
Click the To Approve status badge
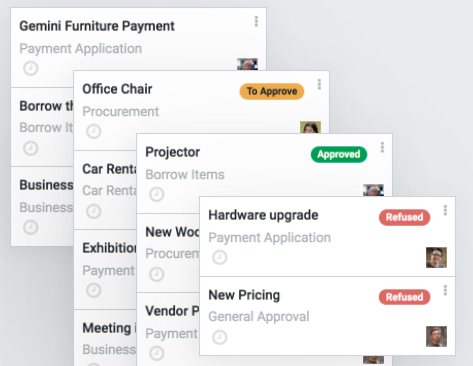tap(272, 91)
